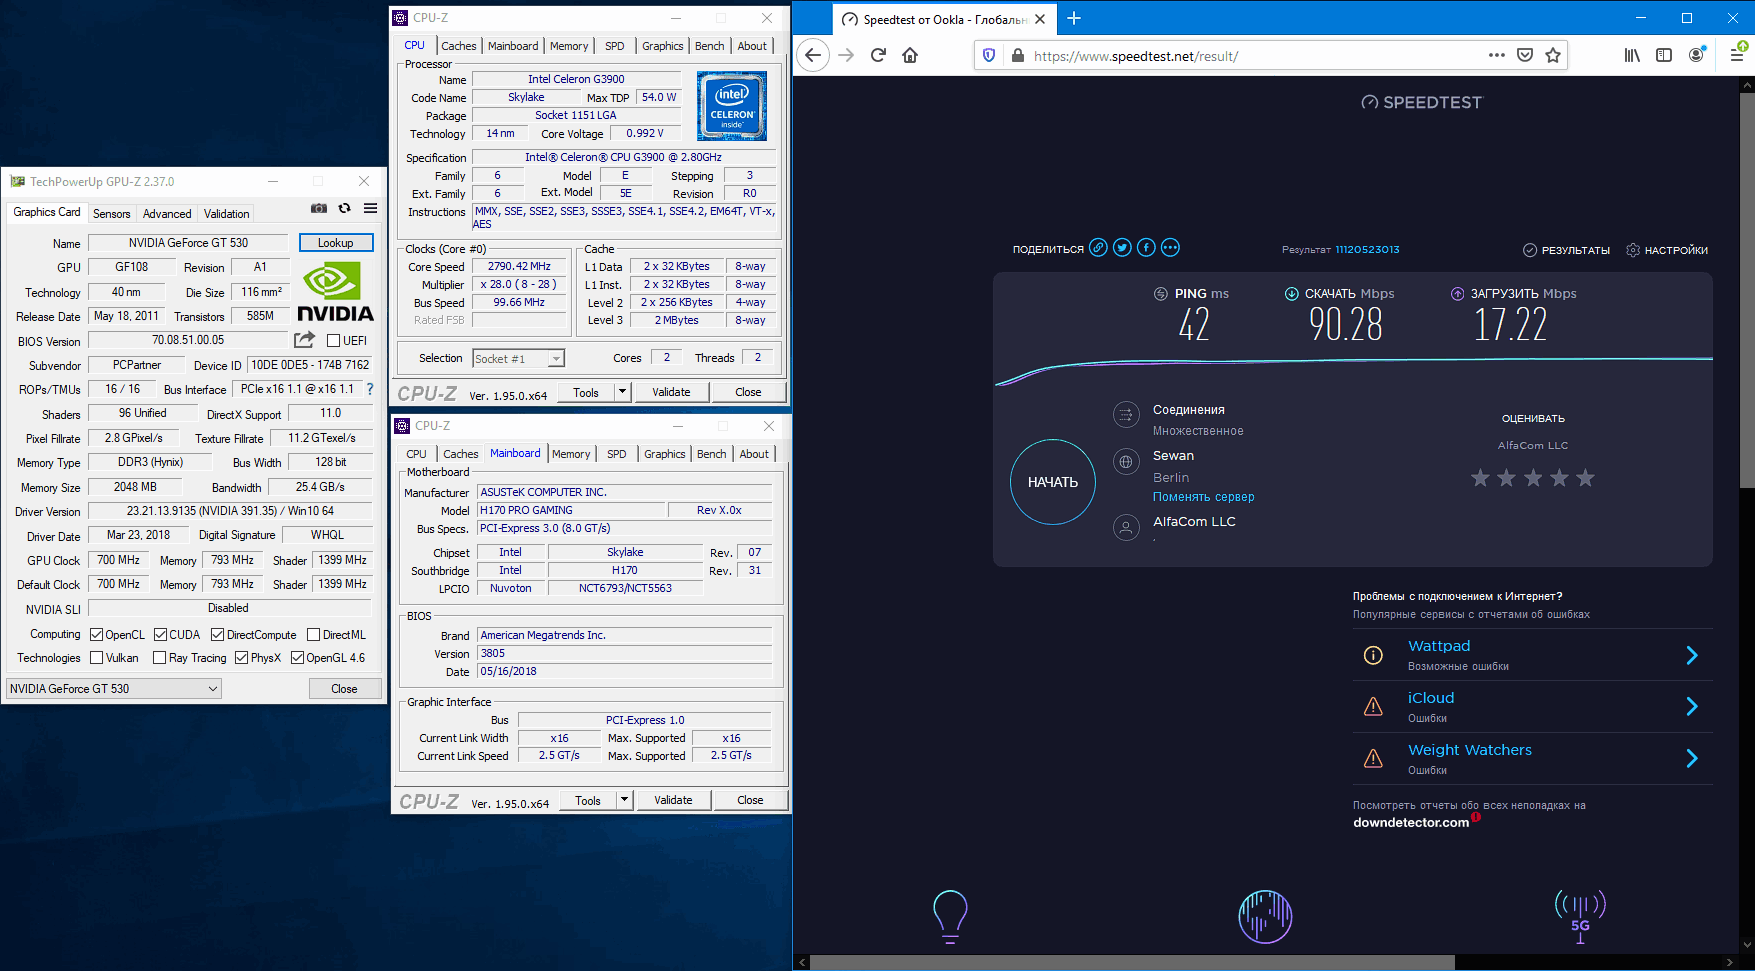The width and height of the screenshot is (1755, 971).
Task: Toggle the DirectCompute checkbox
Action: 217,635
